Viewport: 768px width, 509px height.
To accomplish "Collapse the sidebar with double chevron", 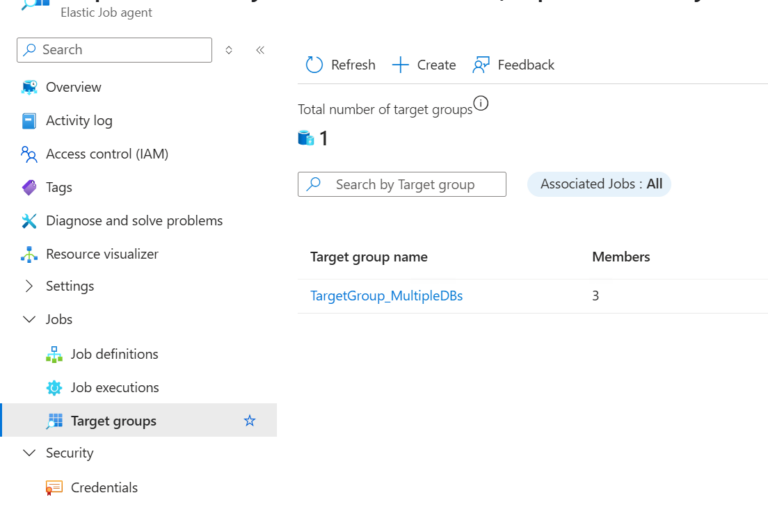I will (x=260, y=50).
